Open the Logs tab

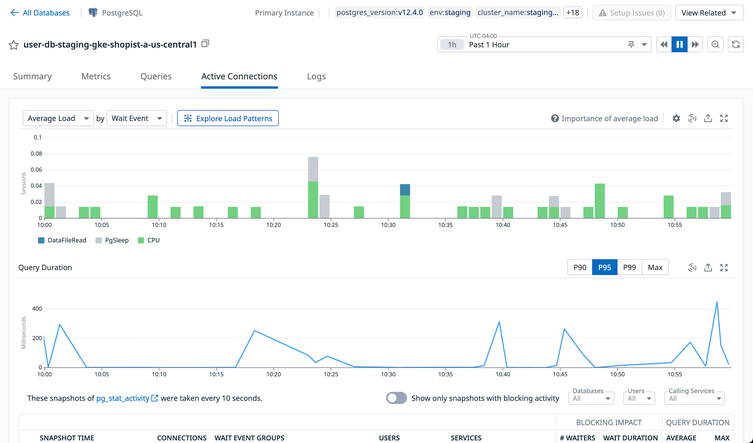tap(316, 76)
